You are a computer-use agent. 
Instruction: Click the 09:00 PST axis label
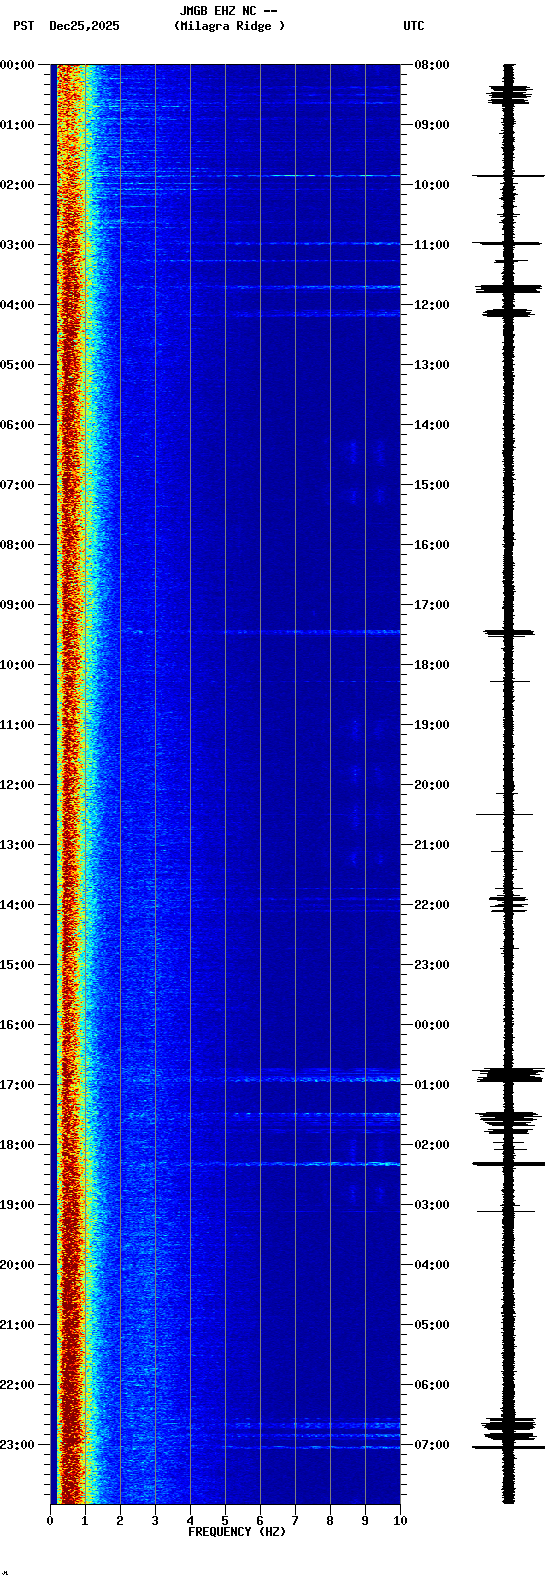click(18, 605)
